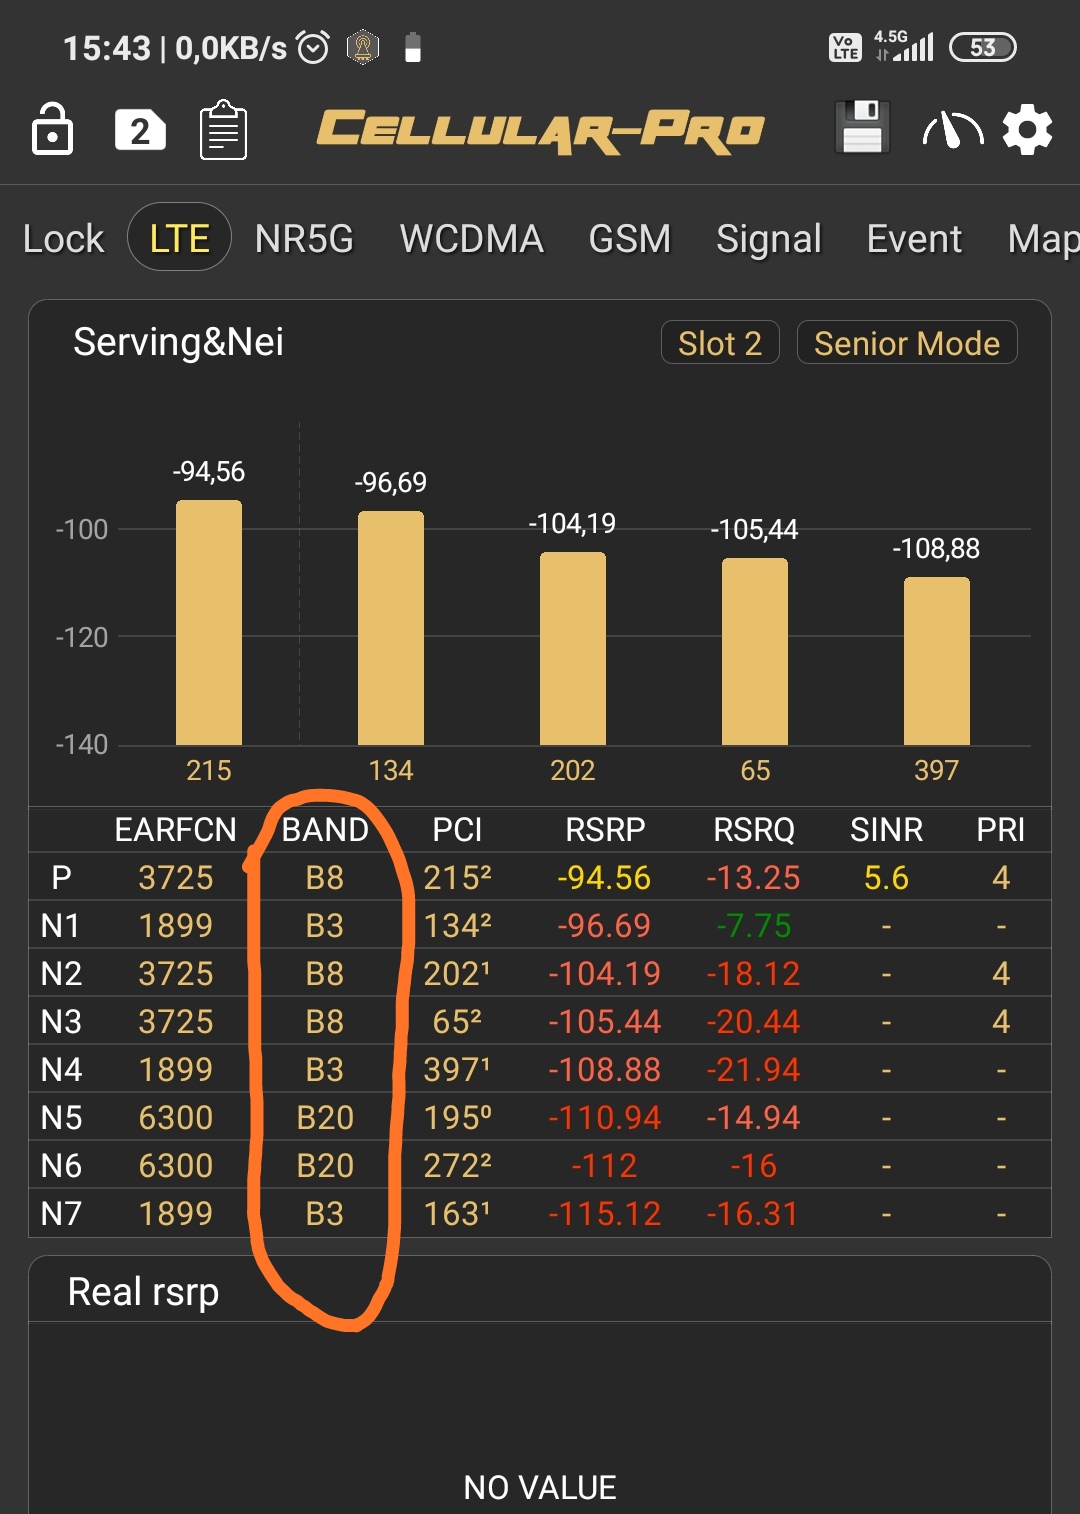Switch to the NR5G tab
Image resolution: width=1080 pixels, height=1514 pixels.
[x=304, y=239]
